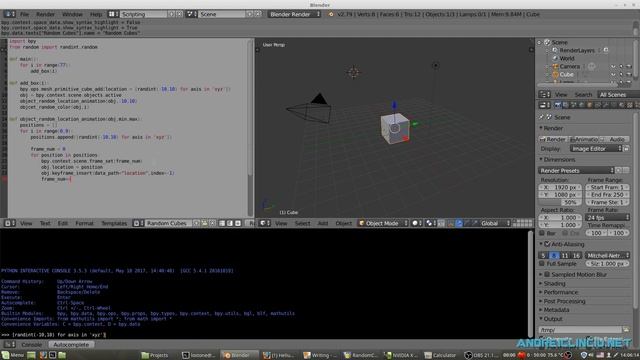Image resolution: width=640 pixels, height=360 pixels.
Task: Toggle visibility eye for Camera in outliner
Action: [x=613, y=67]
